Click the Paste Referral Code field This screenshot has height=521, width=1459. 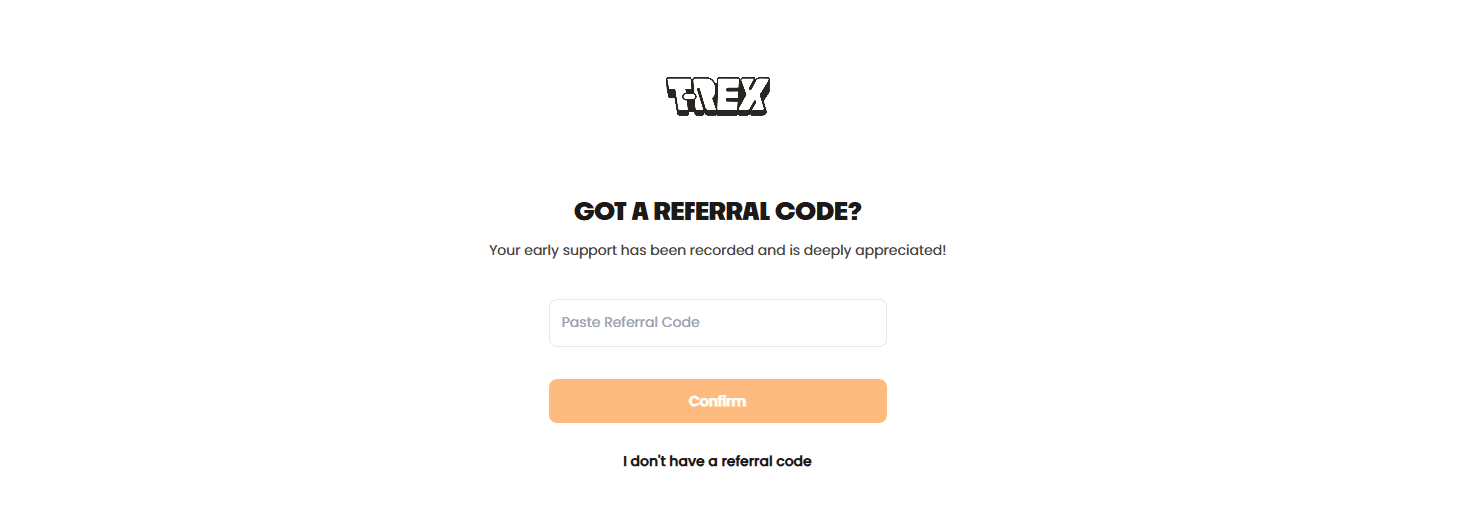tap(717, 323)
